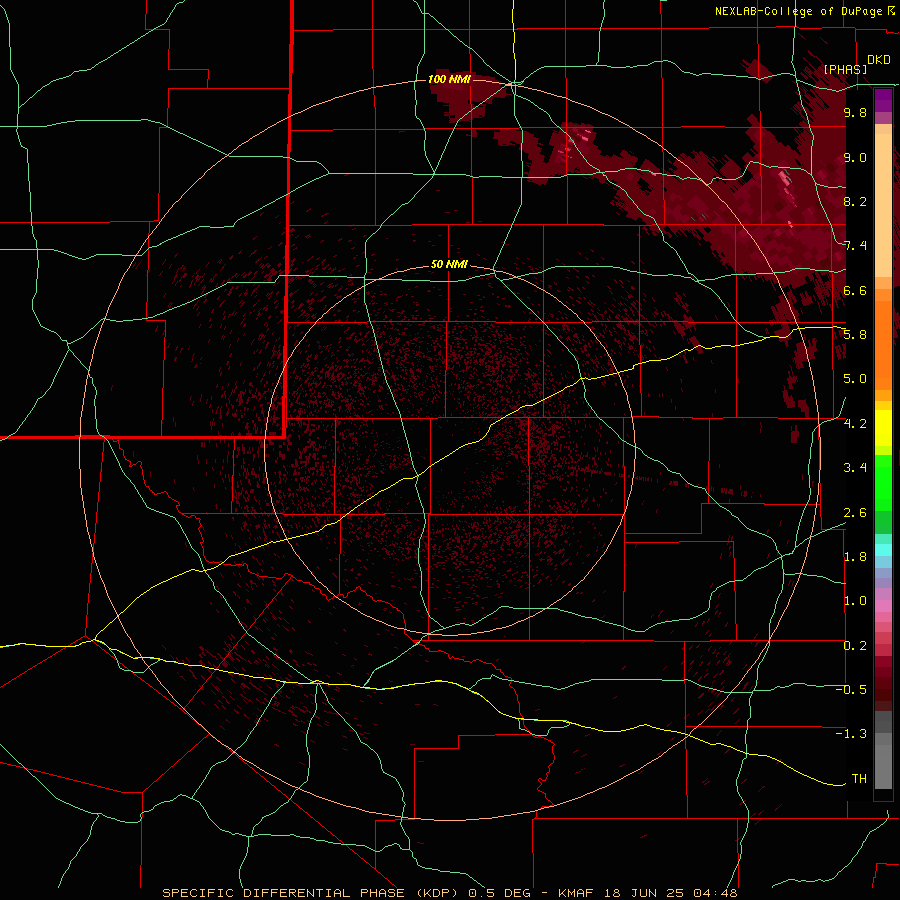Click the [PHAS] units label

[845, 69]
